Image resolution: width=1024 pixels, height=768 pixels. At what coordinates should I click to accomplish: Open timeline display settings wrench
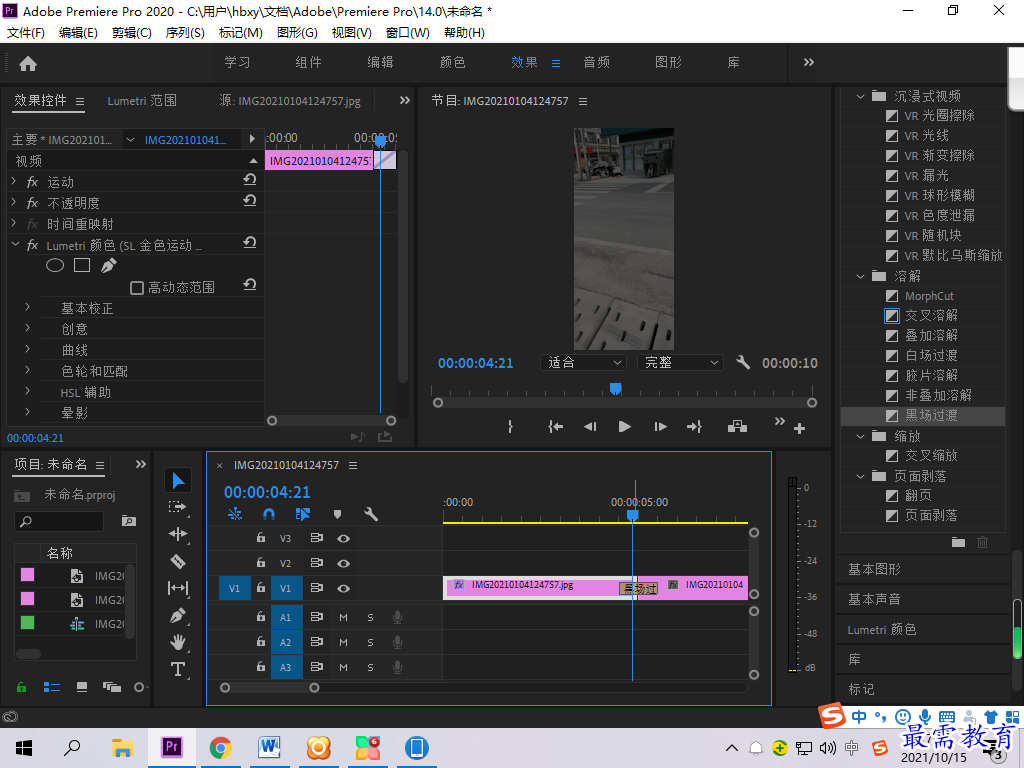point(371,515)
